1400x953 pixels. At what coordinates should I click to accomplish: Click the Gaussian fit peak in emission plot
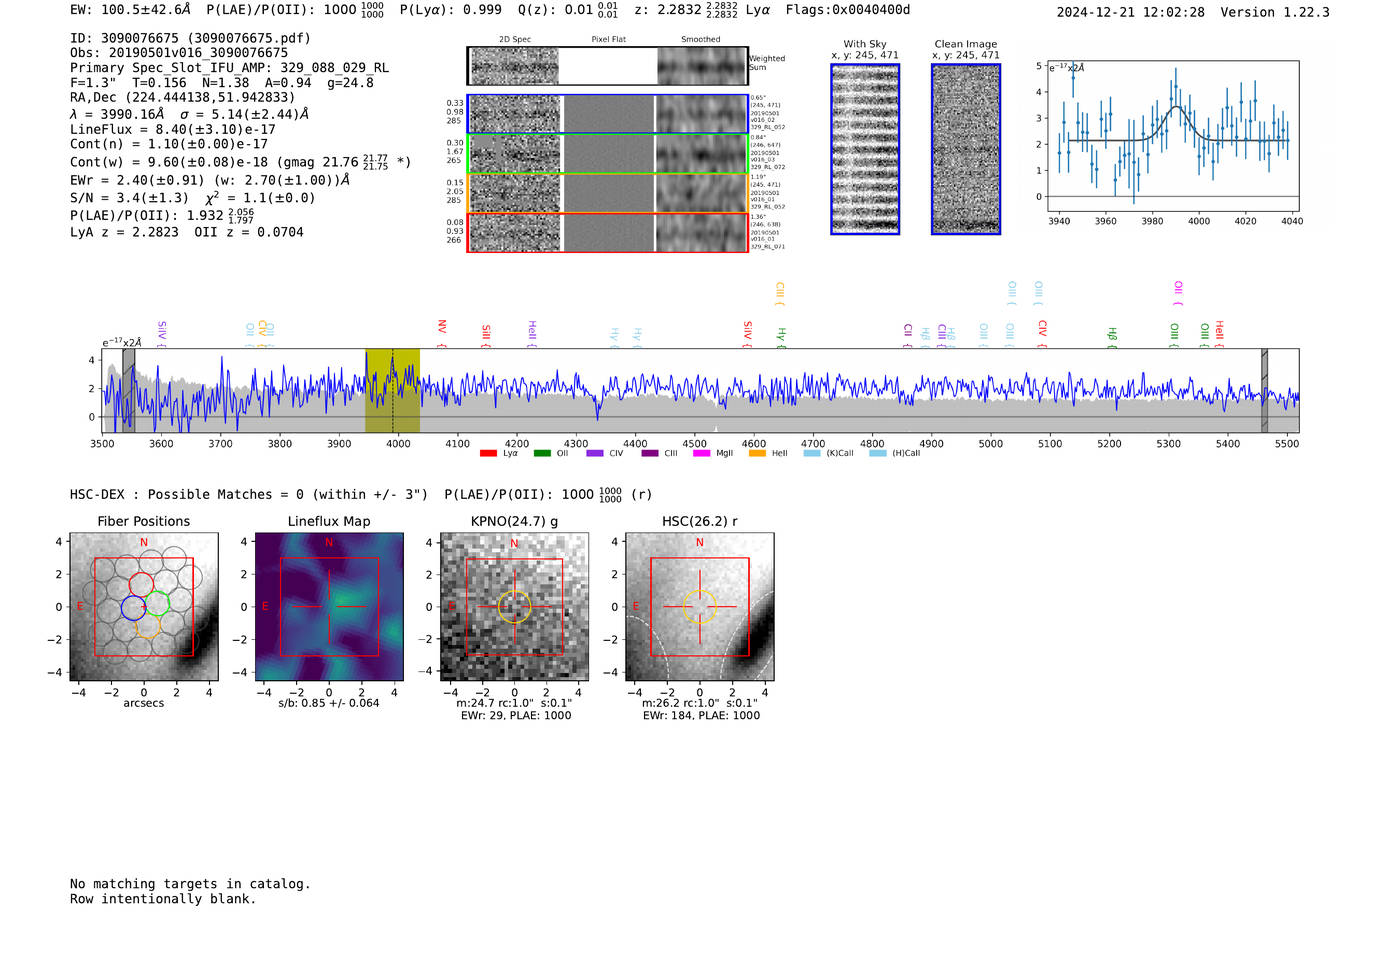coord(1177,107)
